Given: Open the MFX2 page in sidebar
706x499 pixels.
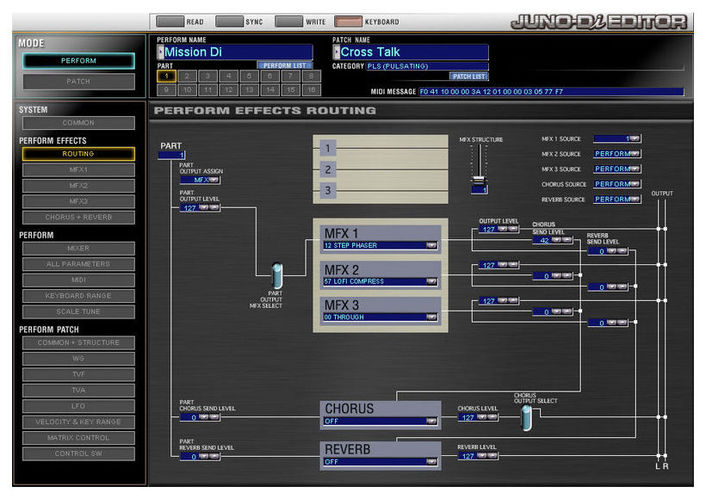Looking at the screenshot, I should tap(79, 186).
